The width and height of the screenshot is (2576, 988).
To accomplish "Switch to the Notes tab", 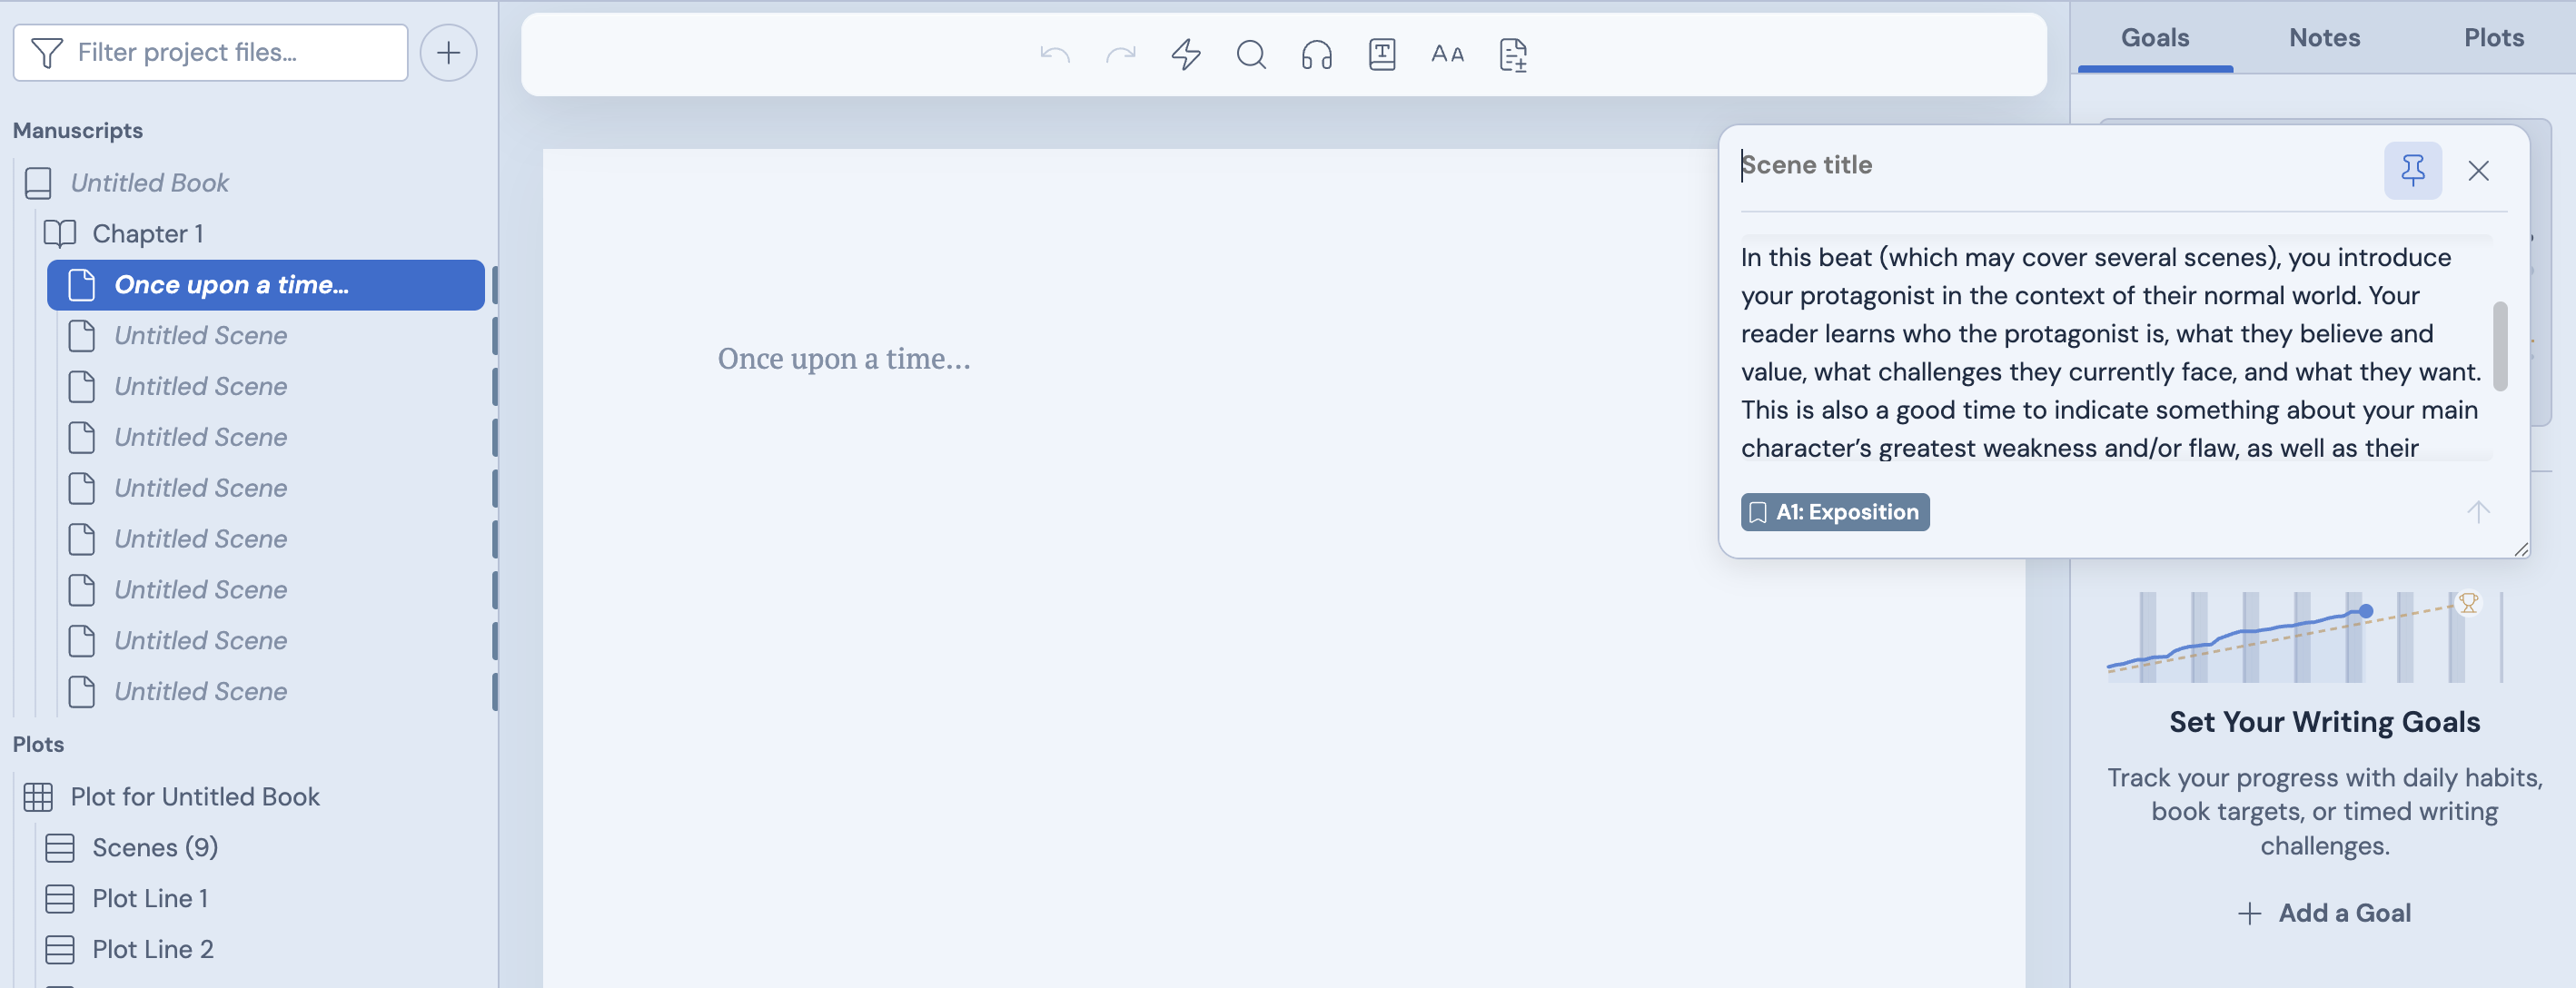I will coord(2325,38).
